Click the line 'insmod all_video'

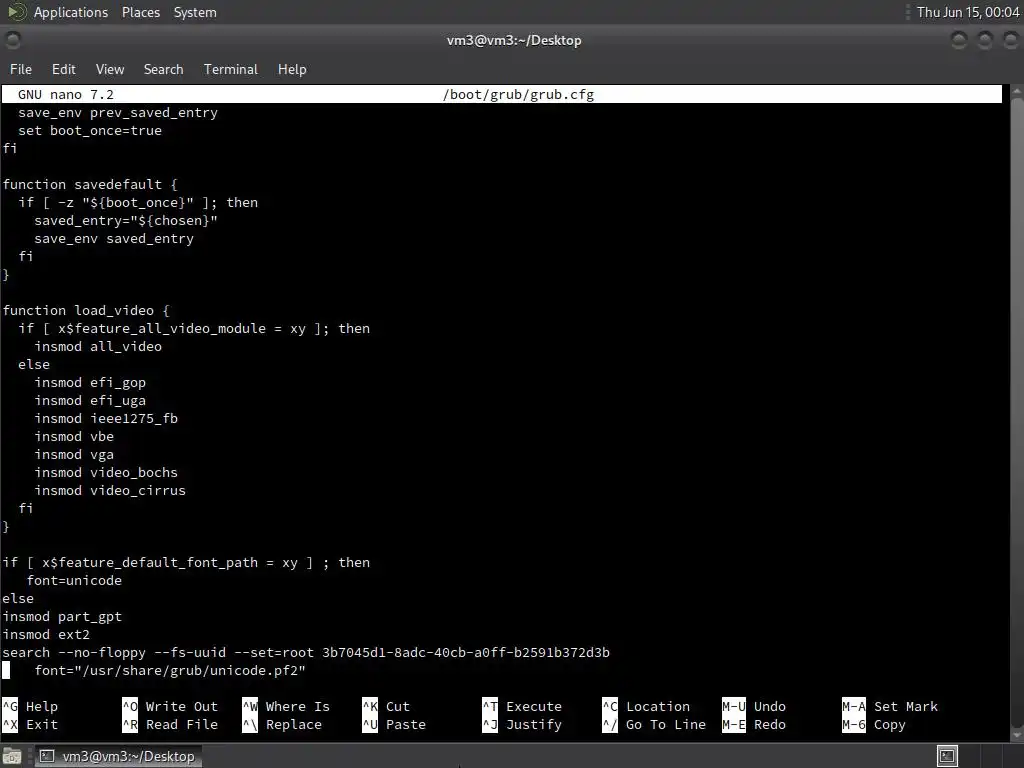coord(98,347)
